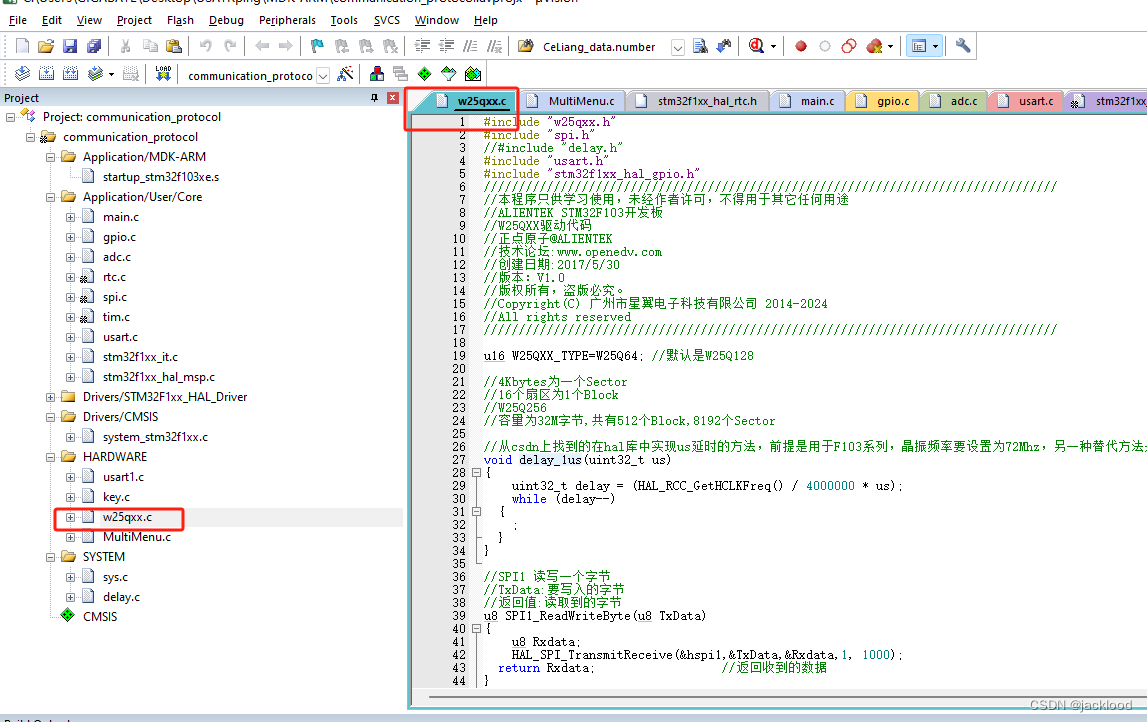Save the current file with the floppy icon
Image resolution: width=1147 pixels, height=722 pixels.
tap(70, 46)
